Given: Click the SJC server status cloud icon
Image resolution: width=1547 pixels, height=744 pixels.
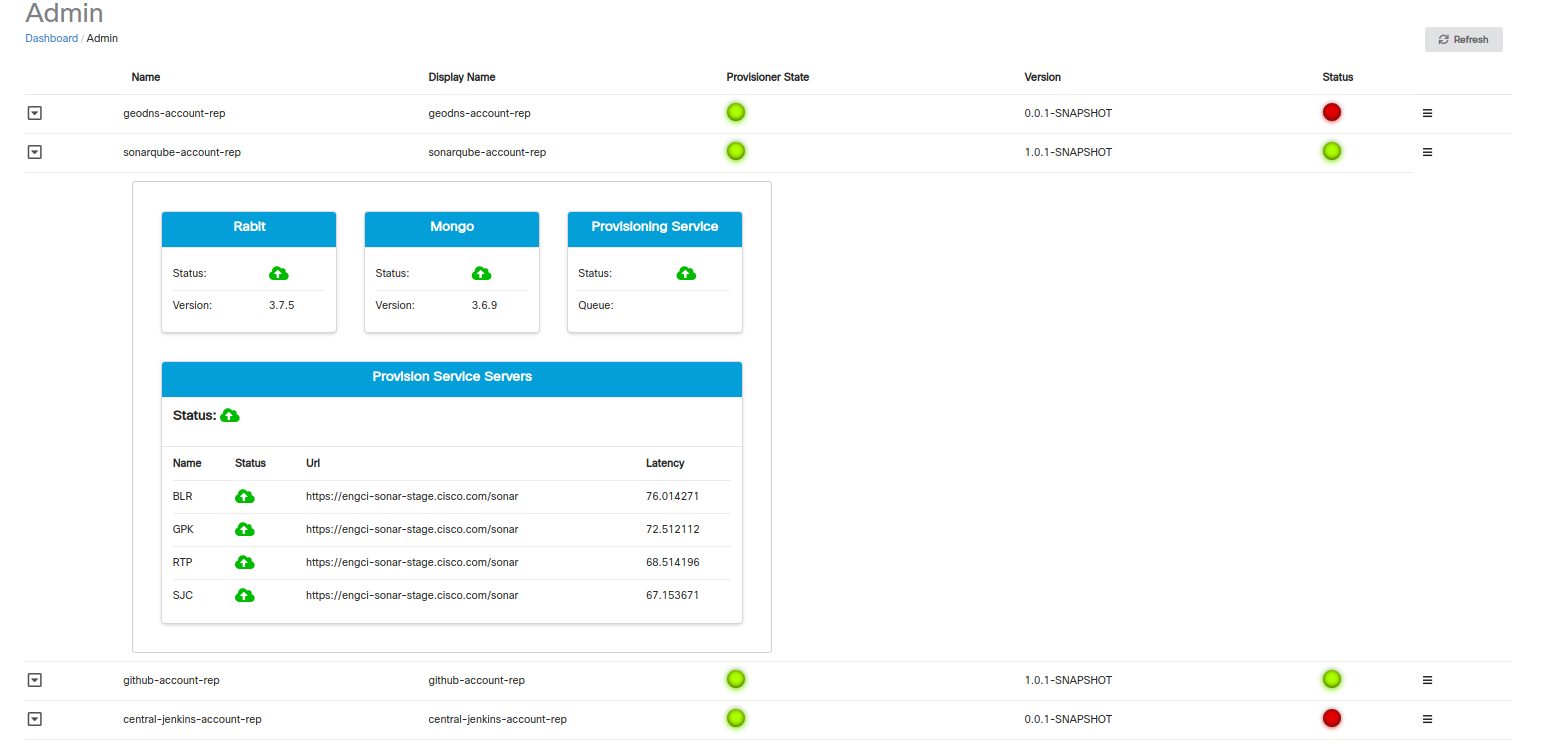Looking at the screenshot, I should click(244, 595).
